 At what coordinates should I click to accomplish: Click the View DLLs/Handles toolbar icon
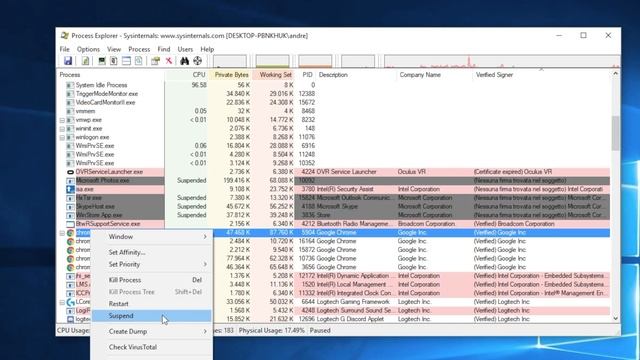(x=139, y=61)
